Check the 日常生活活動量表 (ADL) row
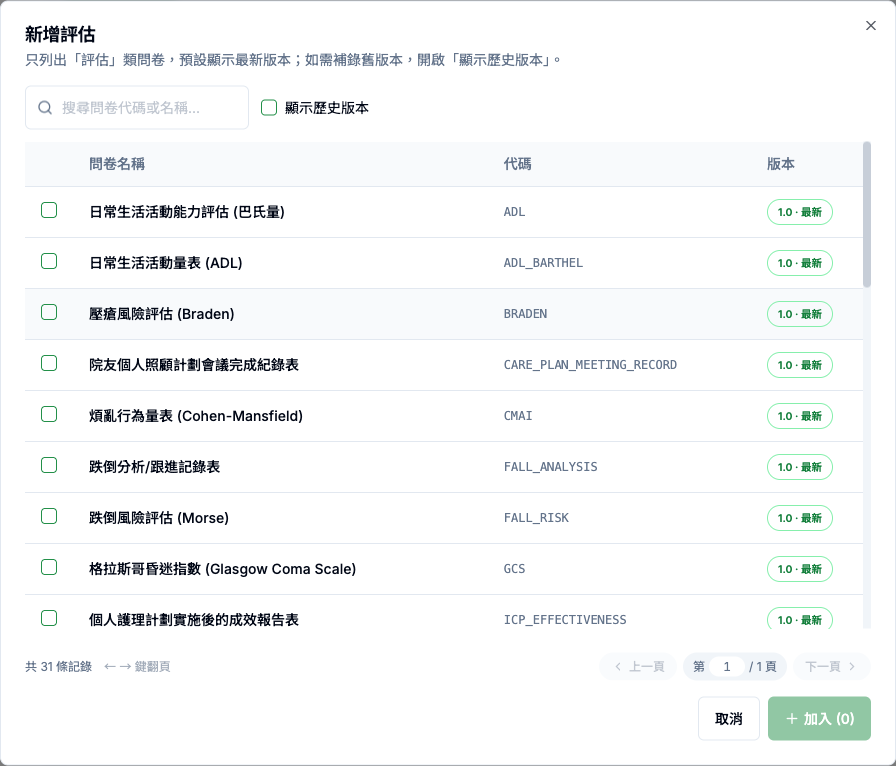Screen dimensions: 896x766 tap(49, 261)
